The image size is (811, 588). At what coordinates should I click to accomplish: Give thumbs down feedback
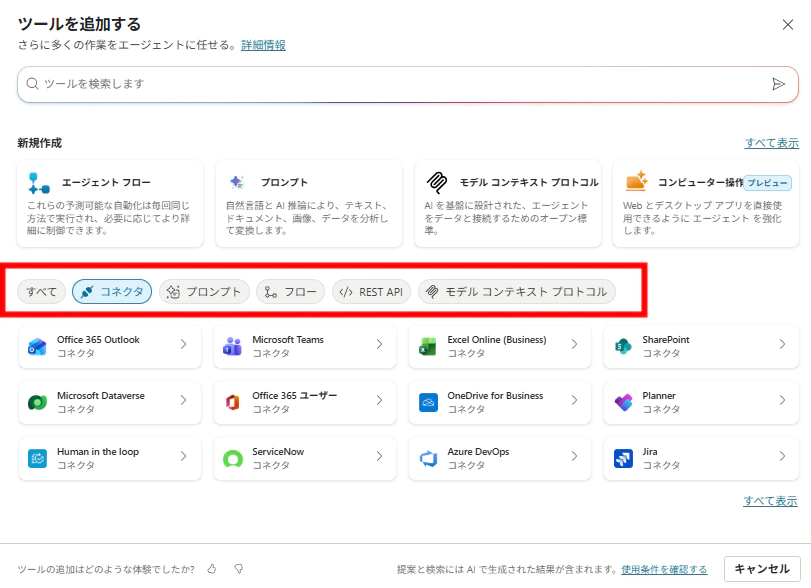pos(238,569)
